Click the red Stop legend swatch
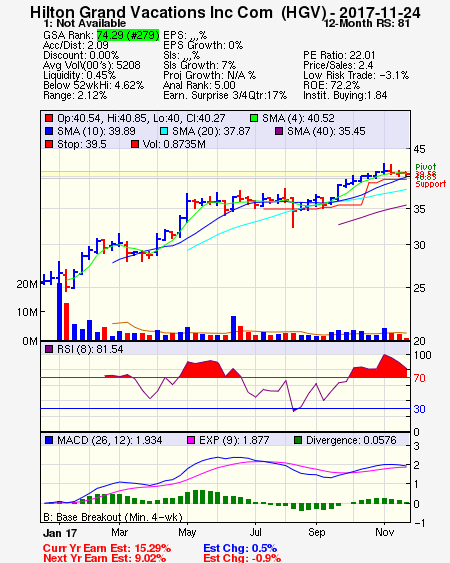 coord(49,144)
